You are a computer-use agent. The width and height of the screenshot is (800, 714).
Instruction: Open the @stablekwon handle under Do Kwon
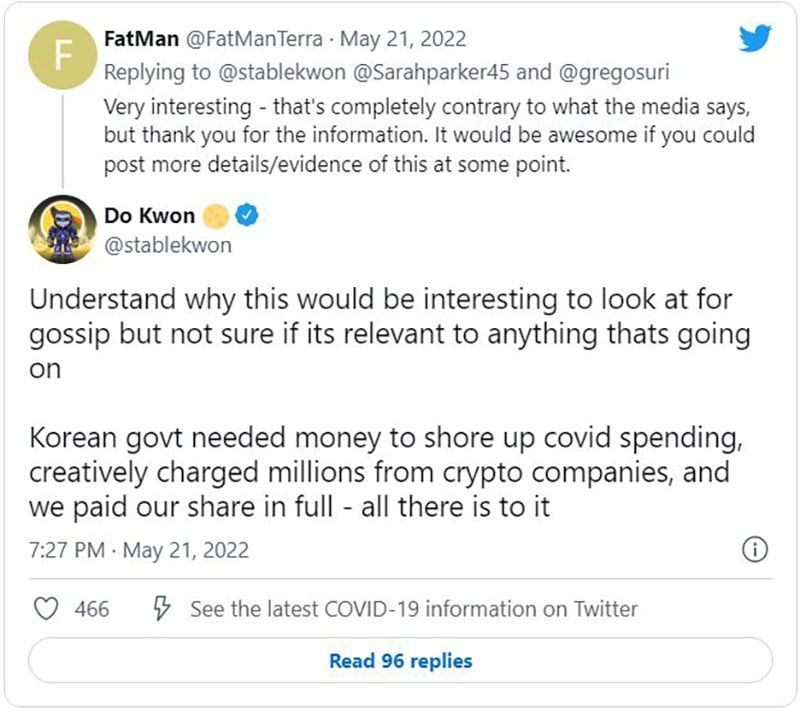coord(167,245)
